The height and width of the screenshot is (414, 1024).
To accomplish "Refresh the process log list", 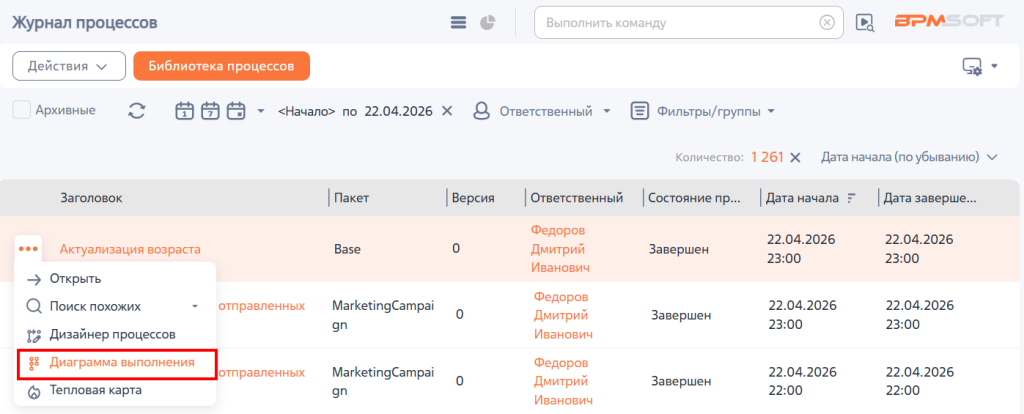I will tap(136, 111).
